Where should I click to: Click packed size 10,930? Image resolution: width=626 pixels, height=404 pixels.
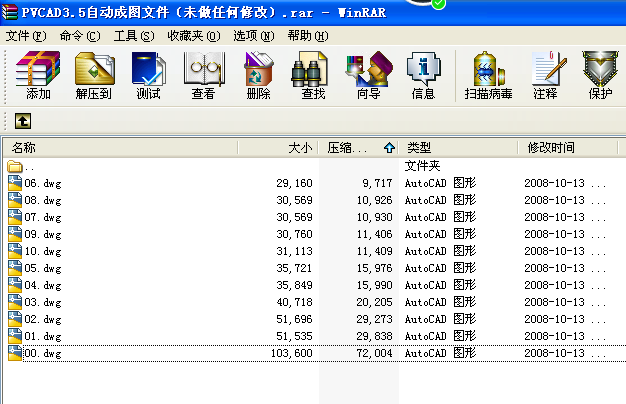tap(374, 217)
